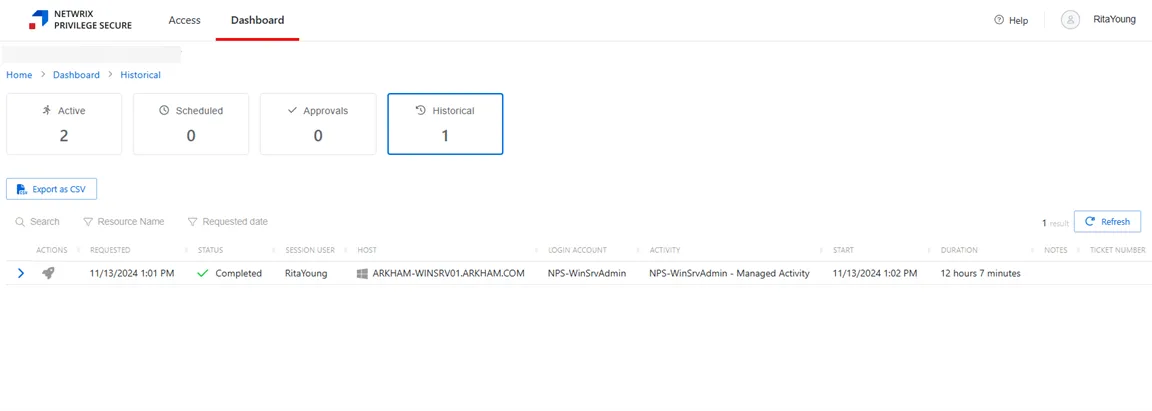Click login account NPS-WinSrvAdmin cell

point(587,274)
